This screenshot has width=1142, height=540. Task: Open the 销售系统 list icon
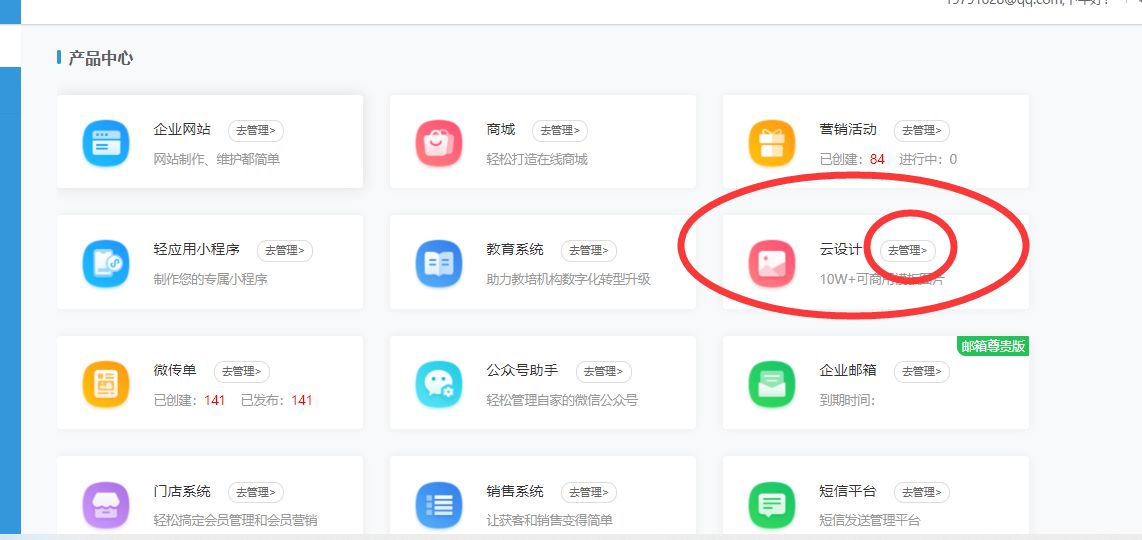(439, 505)
